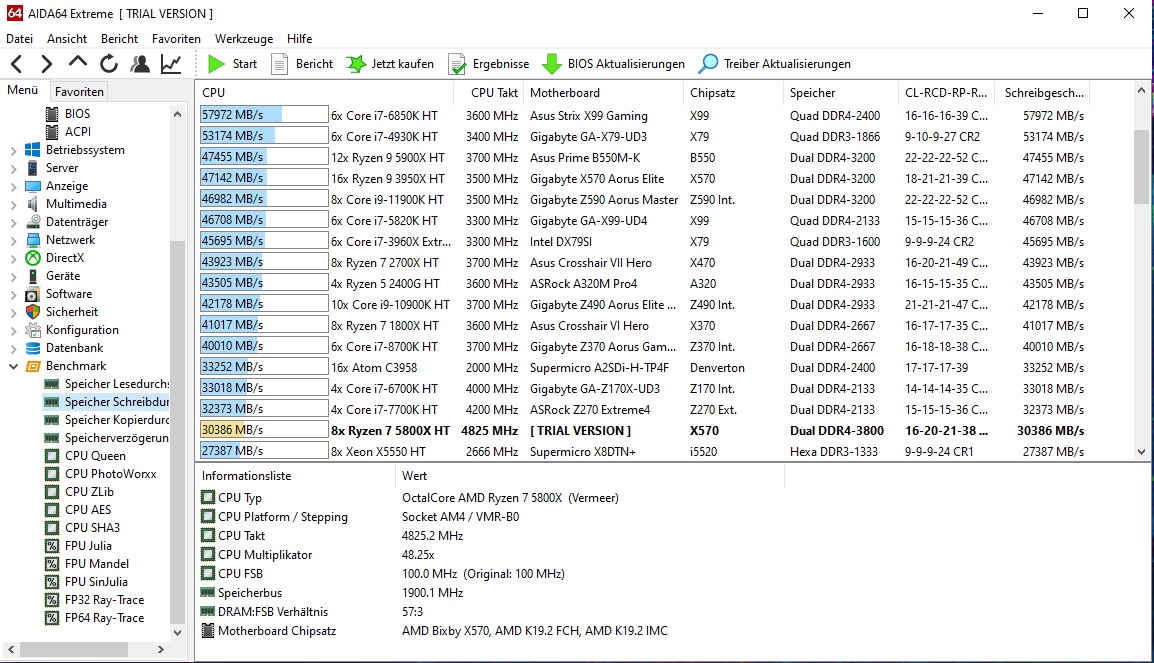Expand the Netzwerk node
Viewport: 1154px width, 663px height.
(13, 240)
